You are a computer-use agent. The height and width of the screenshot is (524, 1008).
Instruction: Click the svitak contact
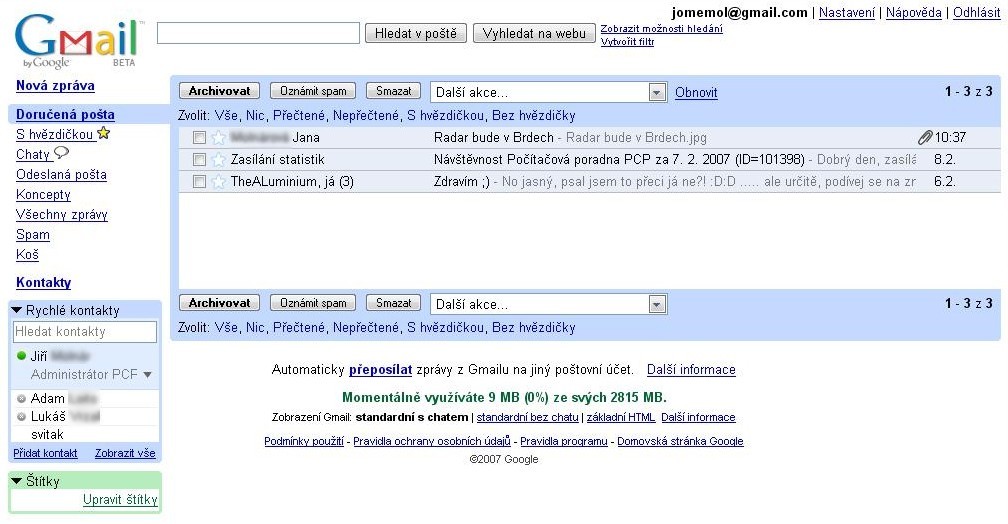(47, 435)
